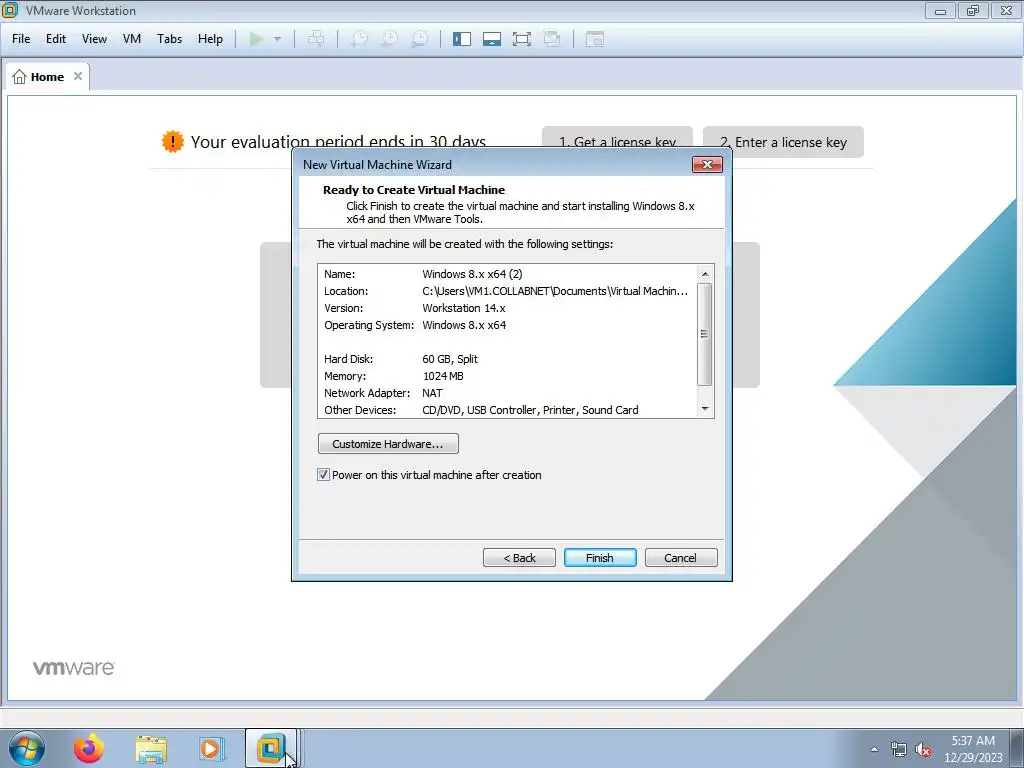Click scroll down arrow in settings list

pos(705,409)
